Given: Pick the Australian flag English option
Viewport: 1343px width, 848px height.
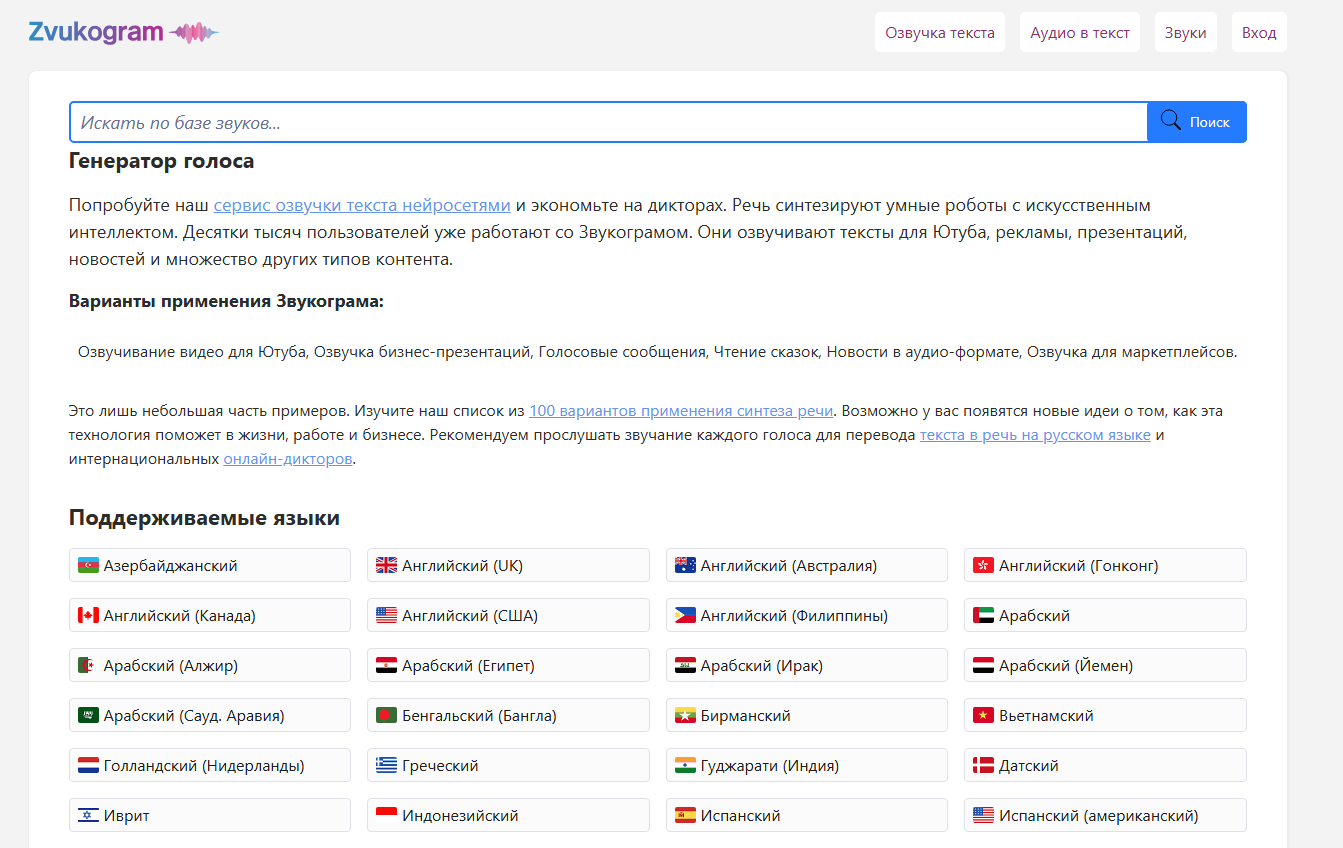Looking at the screenshot, I should (806, 565).
